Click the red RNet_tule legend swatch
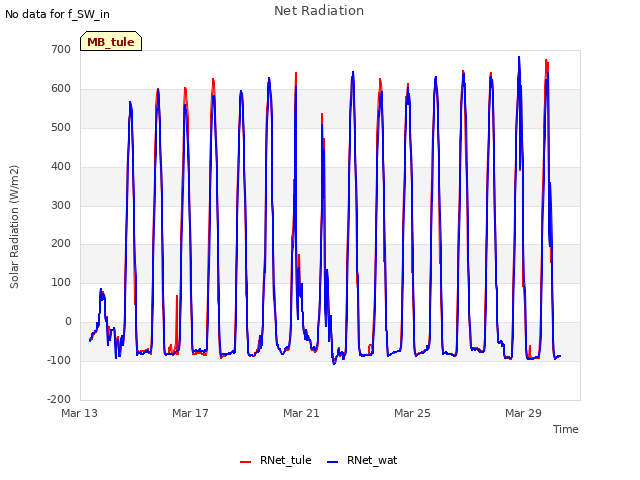Viewport: 640px width, 480px height. click(x=245, y=462)
